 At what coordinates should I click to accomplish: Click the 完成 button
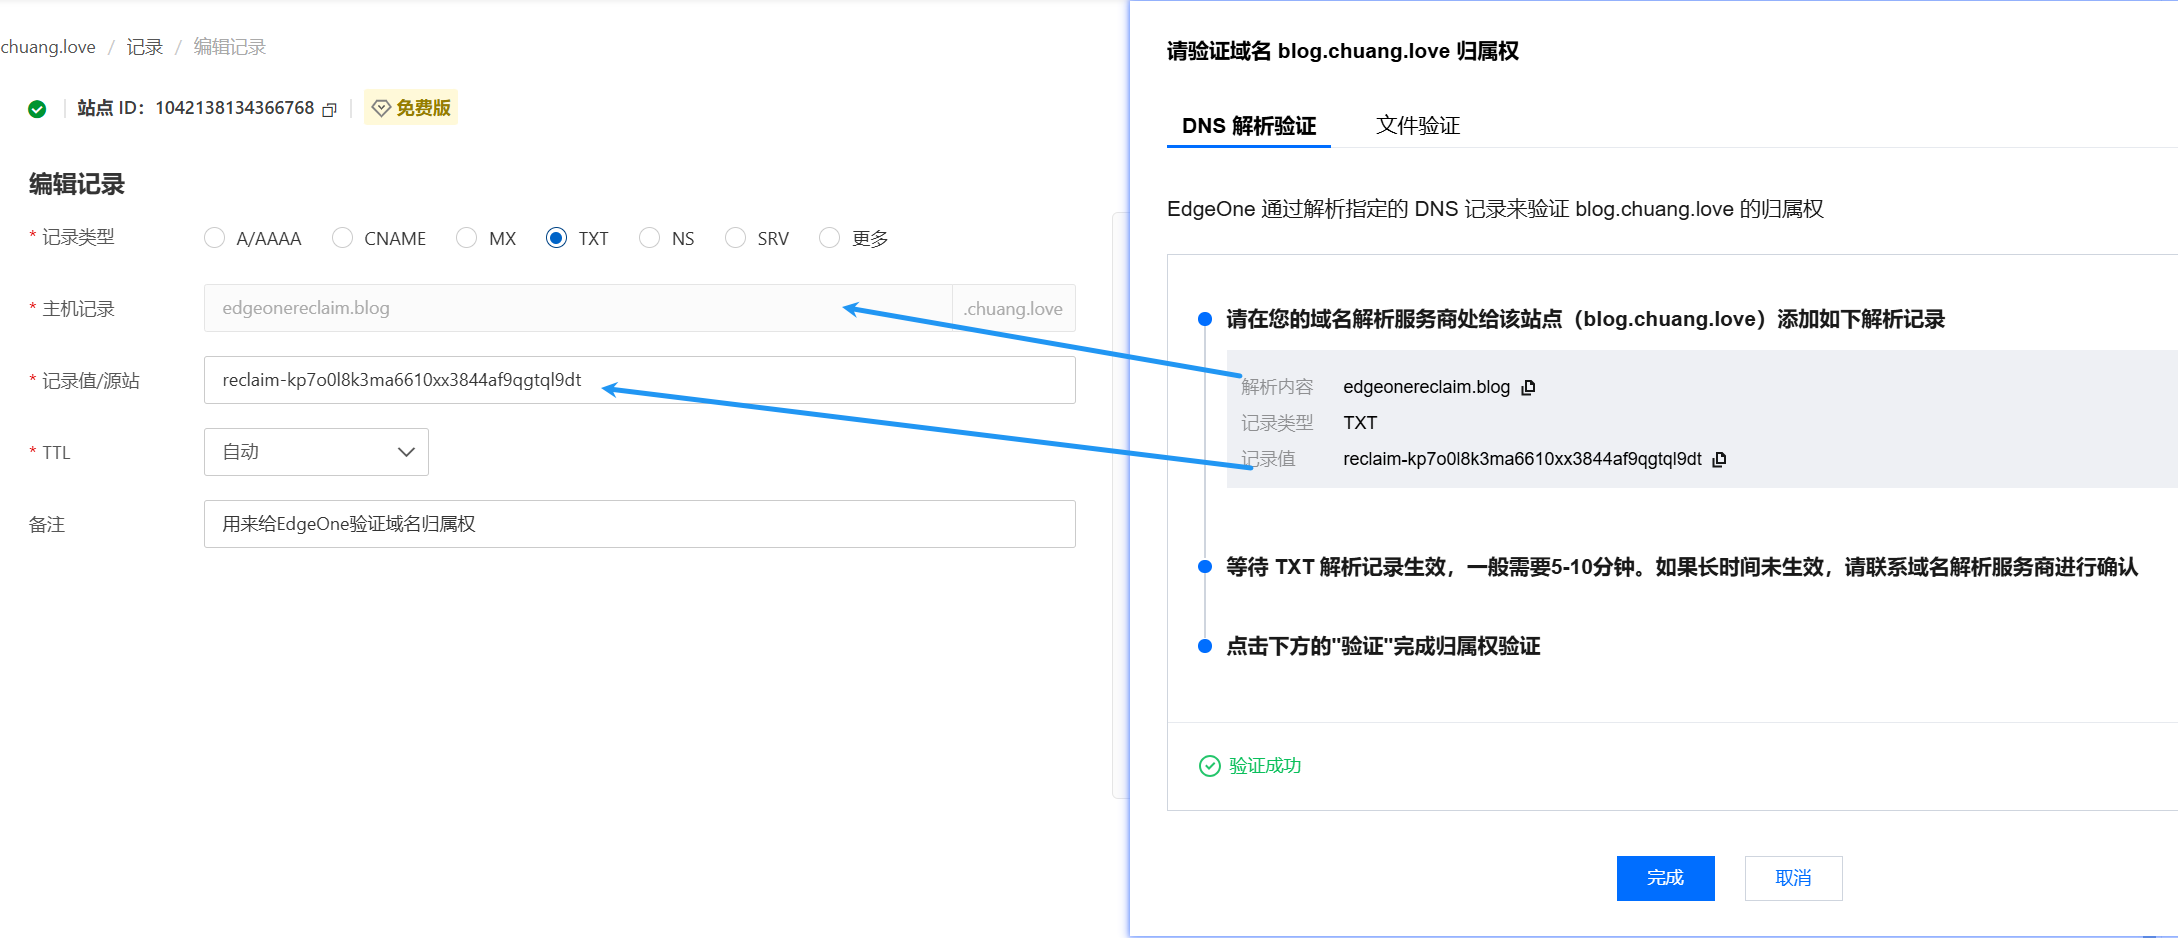1665,878
